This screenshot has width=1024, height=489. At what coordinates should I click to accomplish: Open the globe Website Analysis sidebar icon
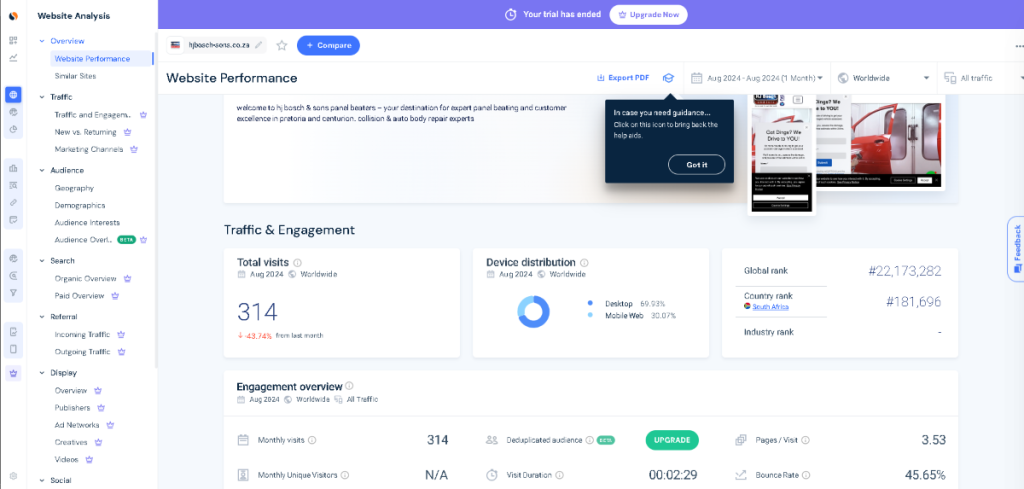pos(13,95)
